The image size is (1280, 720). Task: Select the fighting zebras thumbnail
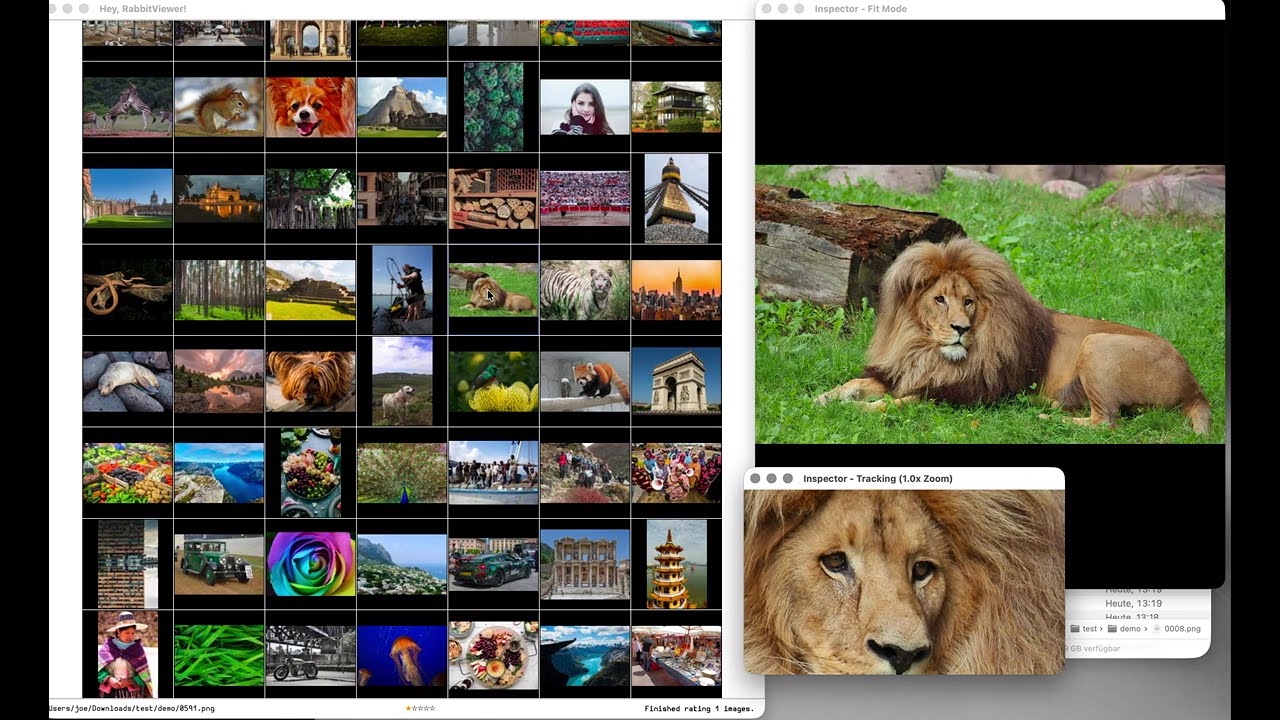(127, 107)
